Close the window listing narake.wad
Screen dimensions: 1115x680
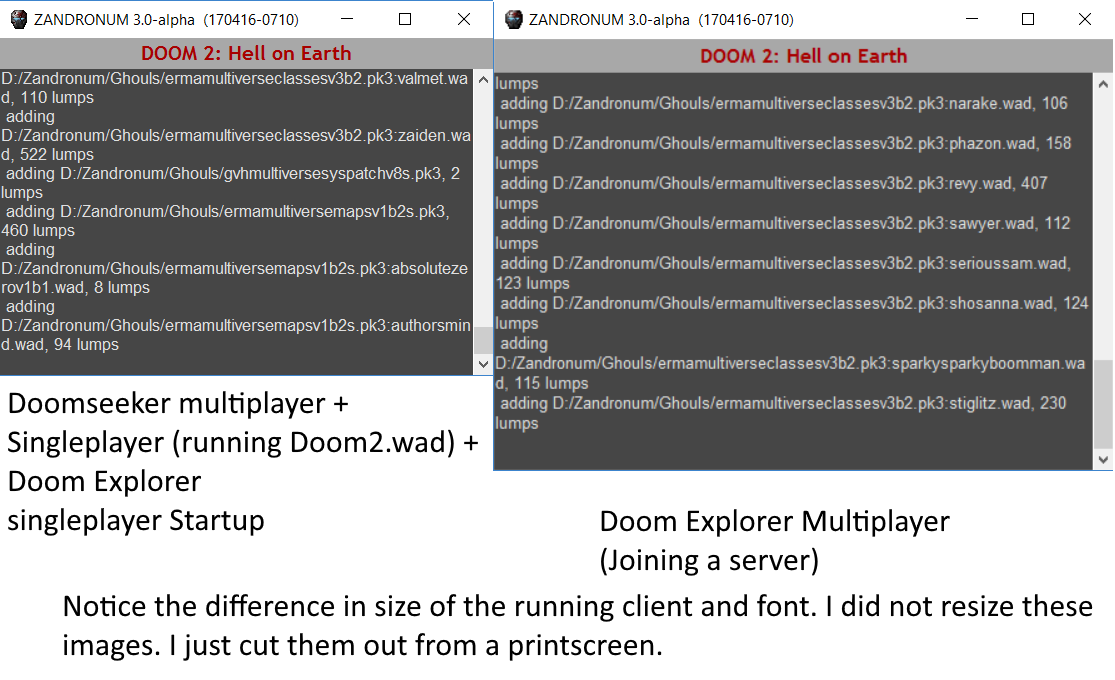click(x=1086, y=19)
